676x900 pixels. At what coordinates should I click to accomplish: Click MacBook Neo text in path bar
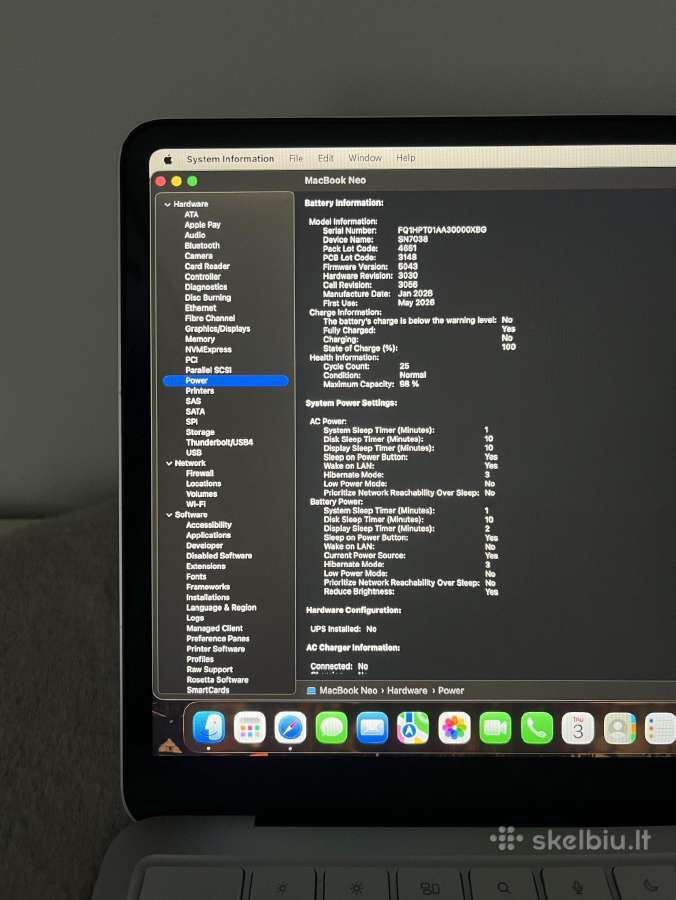348,690
